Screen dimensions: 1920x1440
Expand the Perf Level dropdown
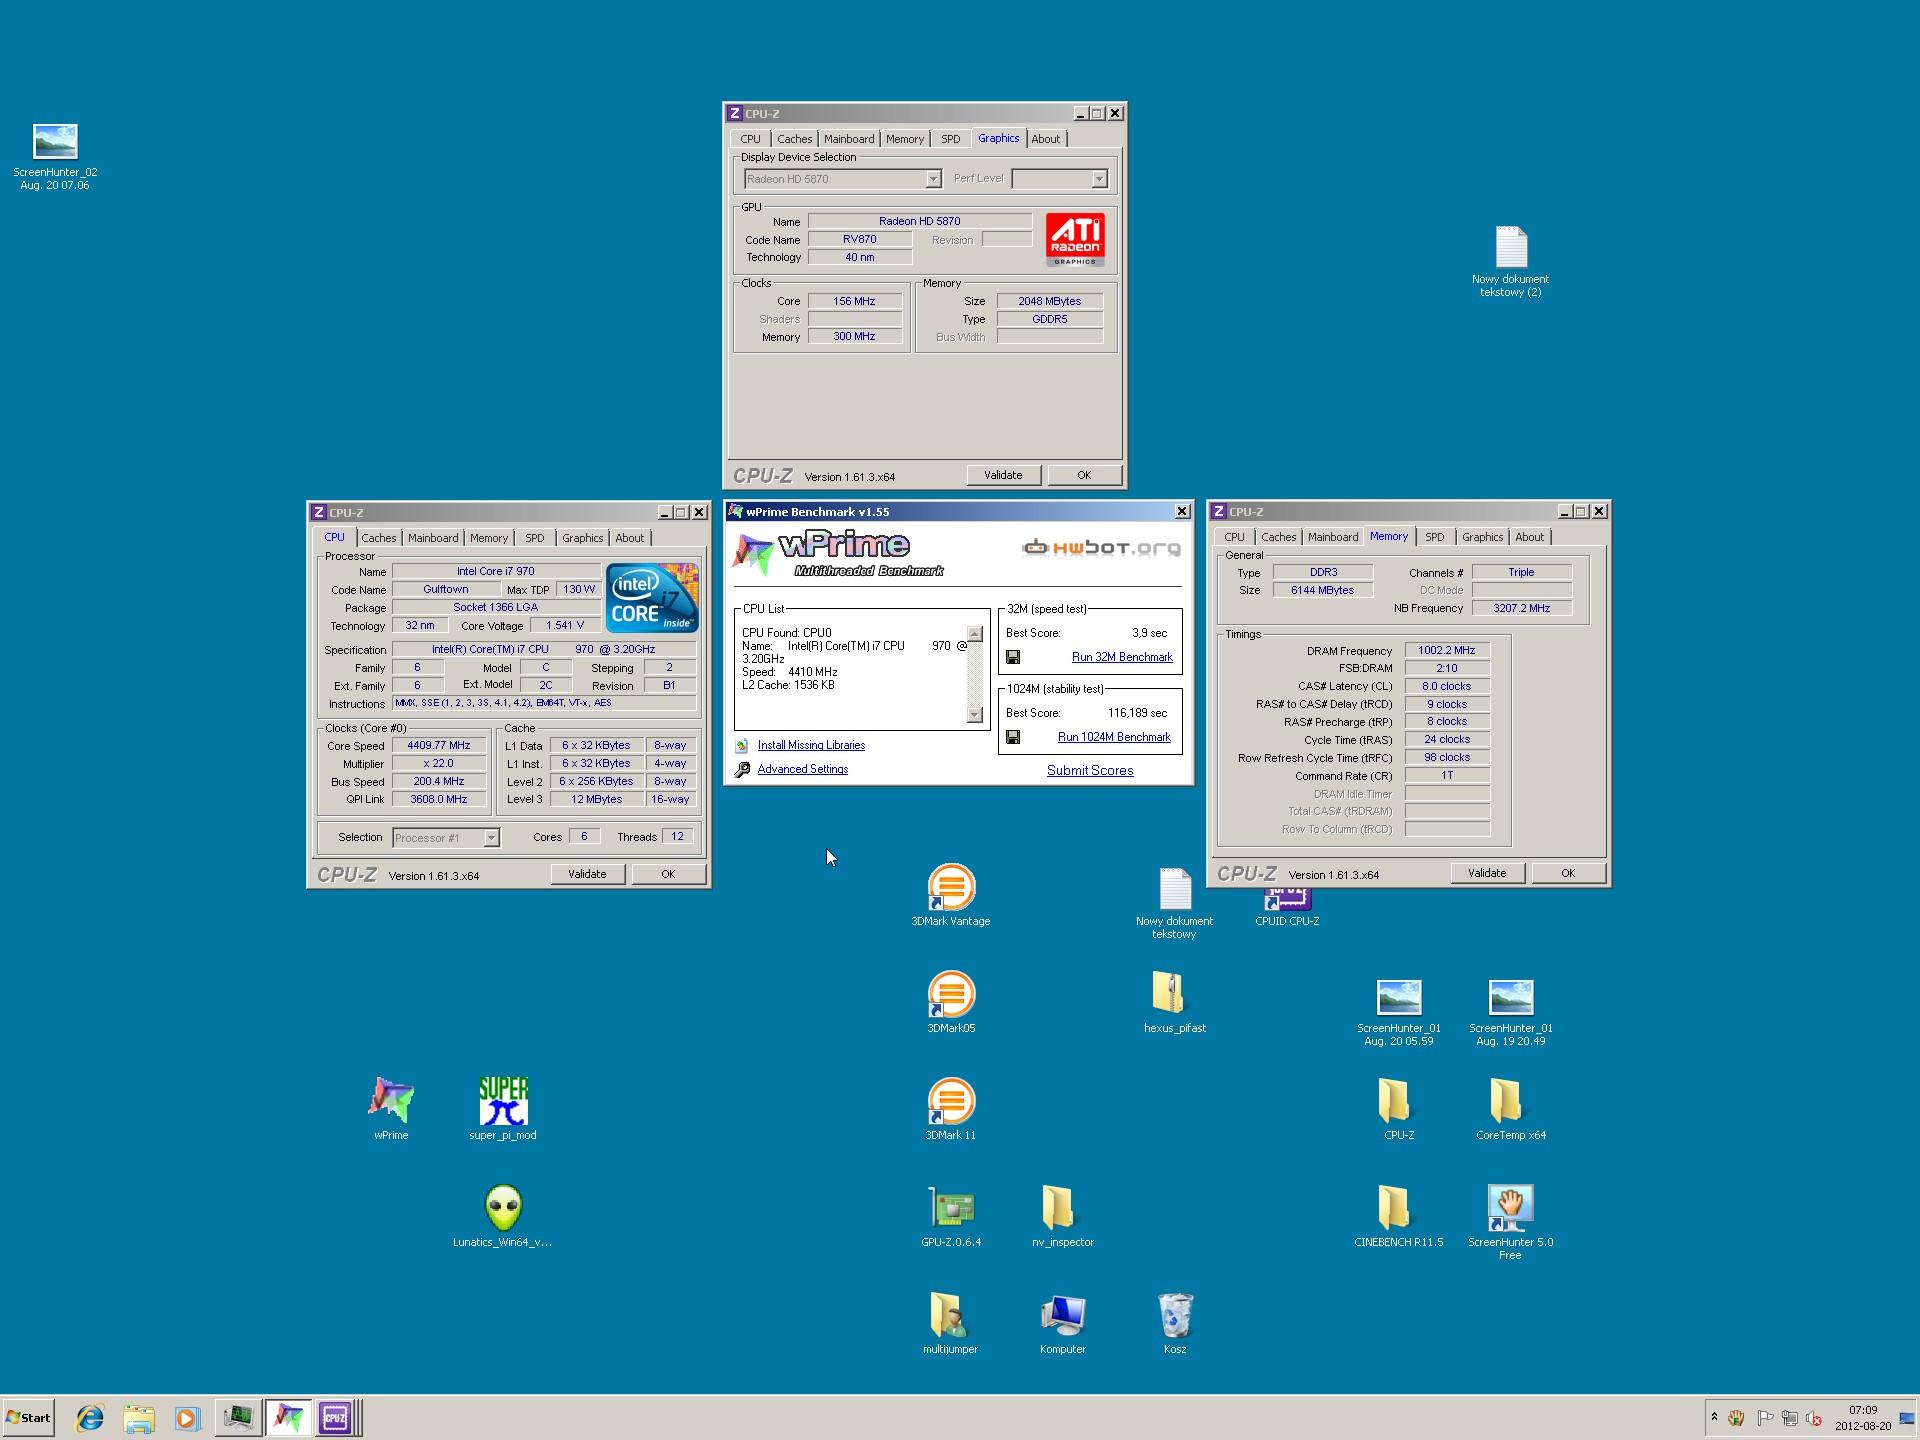[x=1099, y=179]
